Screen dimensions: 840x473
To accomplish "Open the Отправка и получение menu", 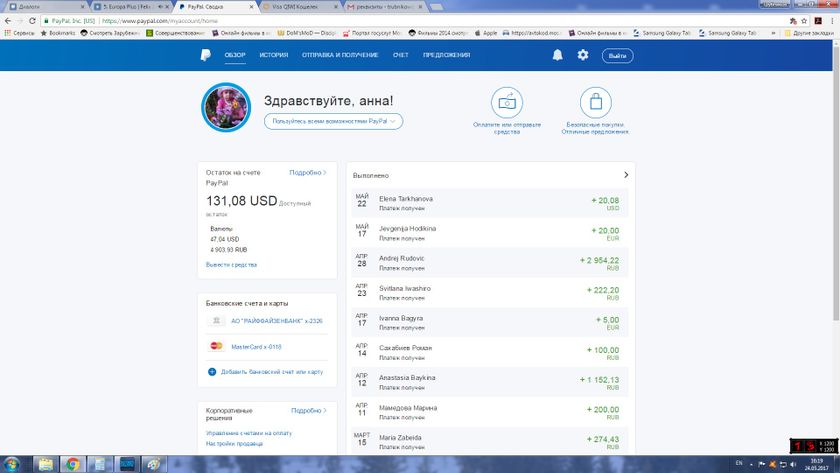I will coord(340,55).
